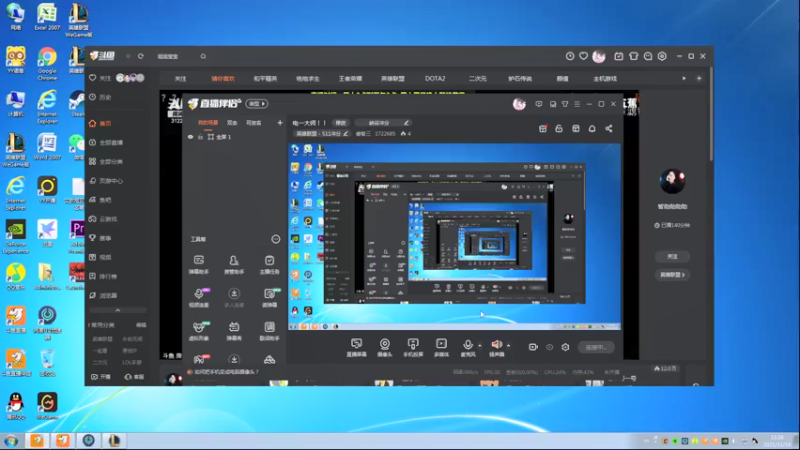Click the 斗鱼 search input field
Screen dimensions: 800x450
coord(176,56)
